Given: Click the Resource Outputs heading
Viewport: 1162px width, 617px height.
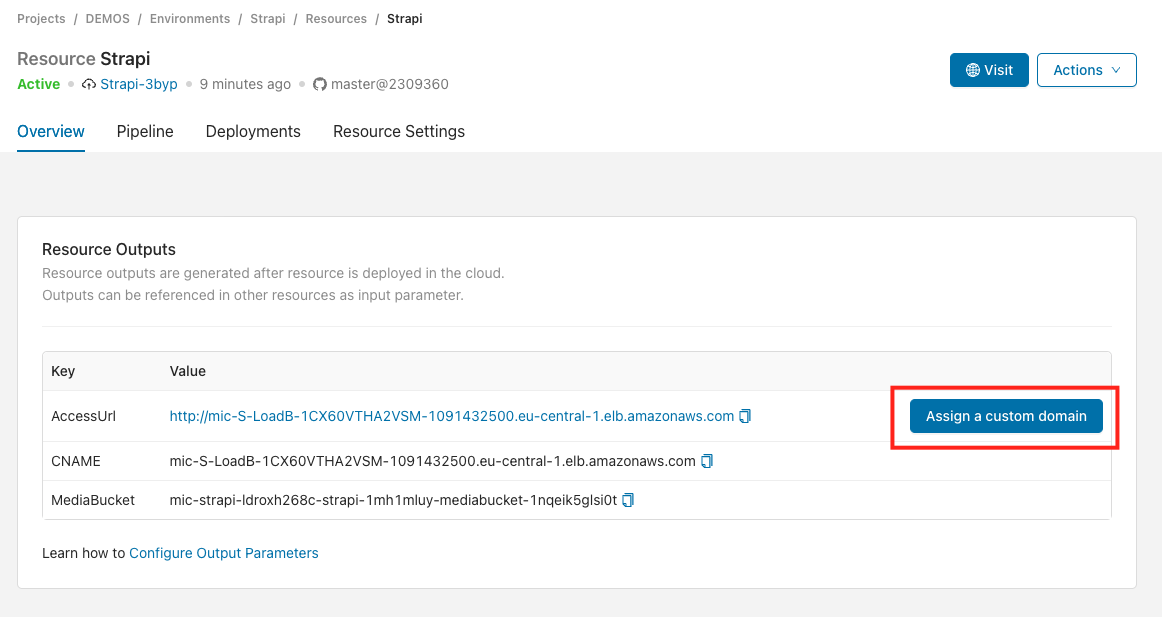Looking at the screenshot, I should coord(109,250).
